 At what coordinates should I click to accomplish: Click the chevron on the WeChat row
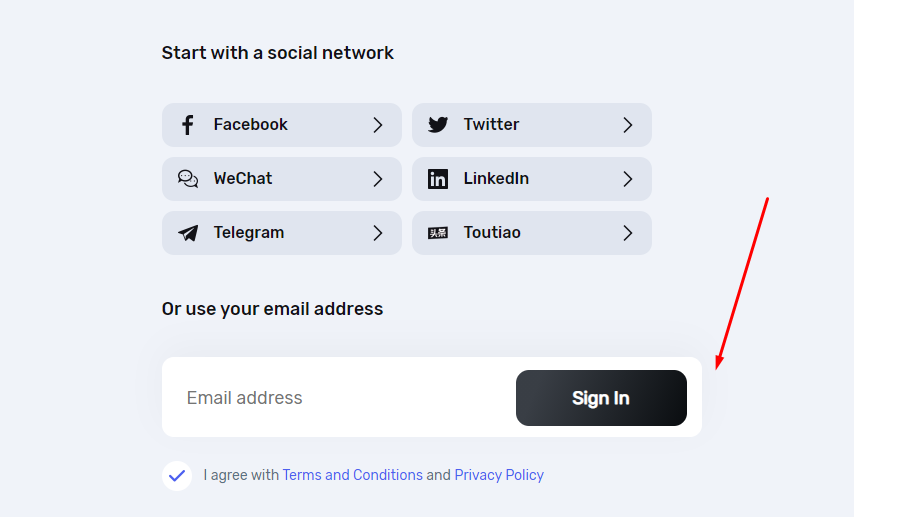378,179
